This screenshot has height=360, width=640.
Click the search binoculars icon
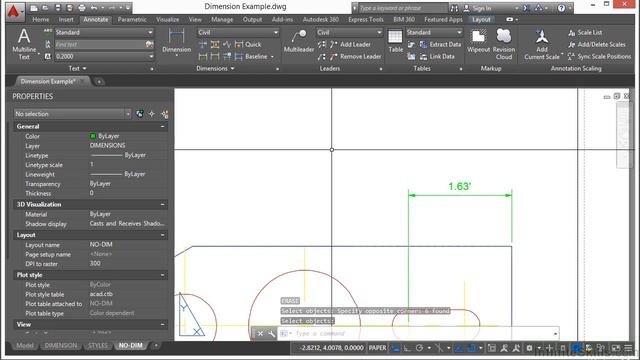click(x=454, y=8)
